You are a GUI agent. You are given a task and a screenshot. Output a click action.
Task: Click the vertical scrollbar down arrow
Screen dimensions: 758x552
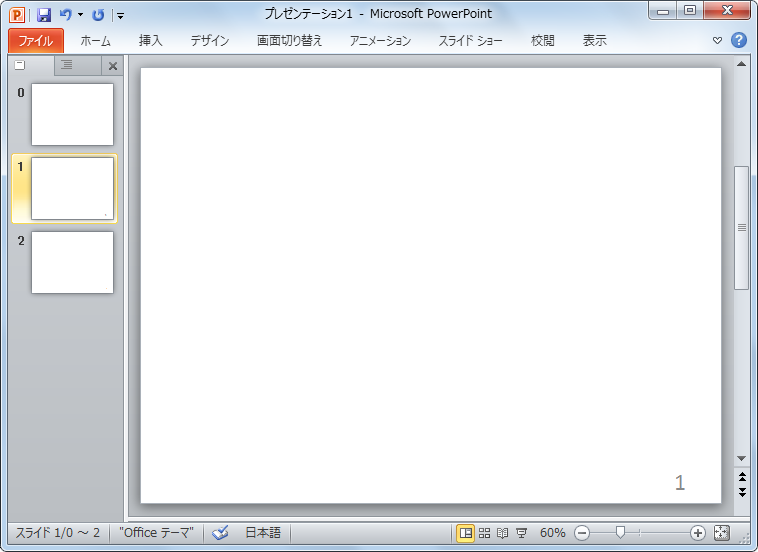pyautogui.click(x=741, y=458)
